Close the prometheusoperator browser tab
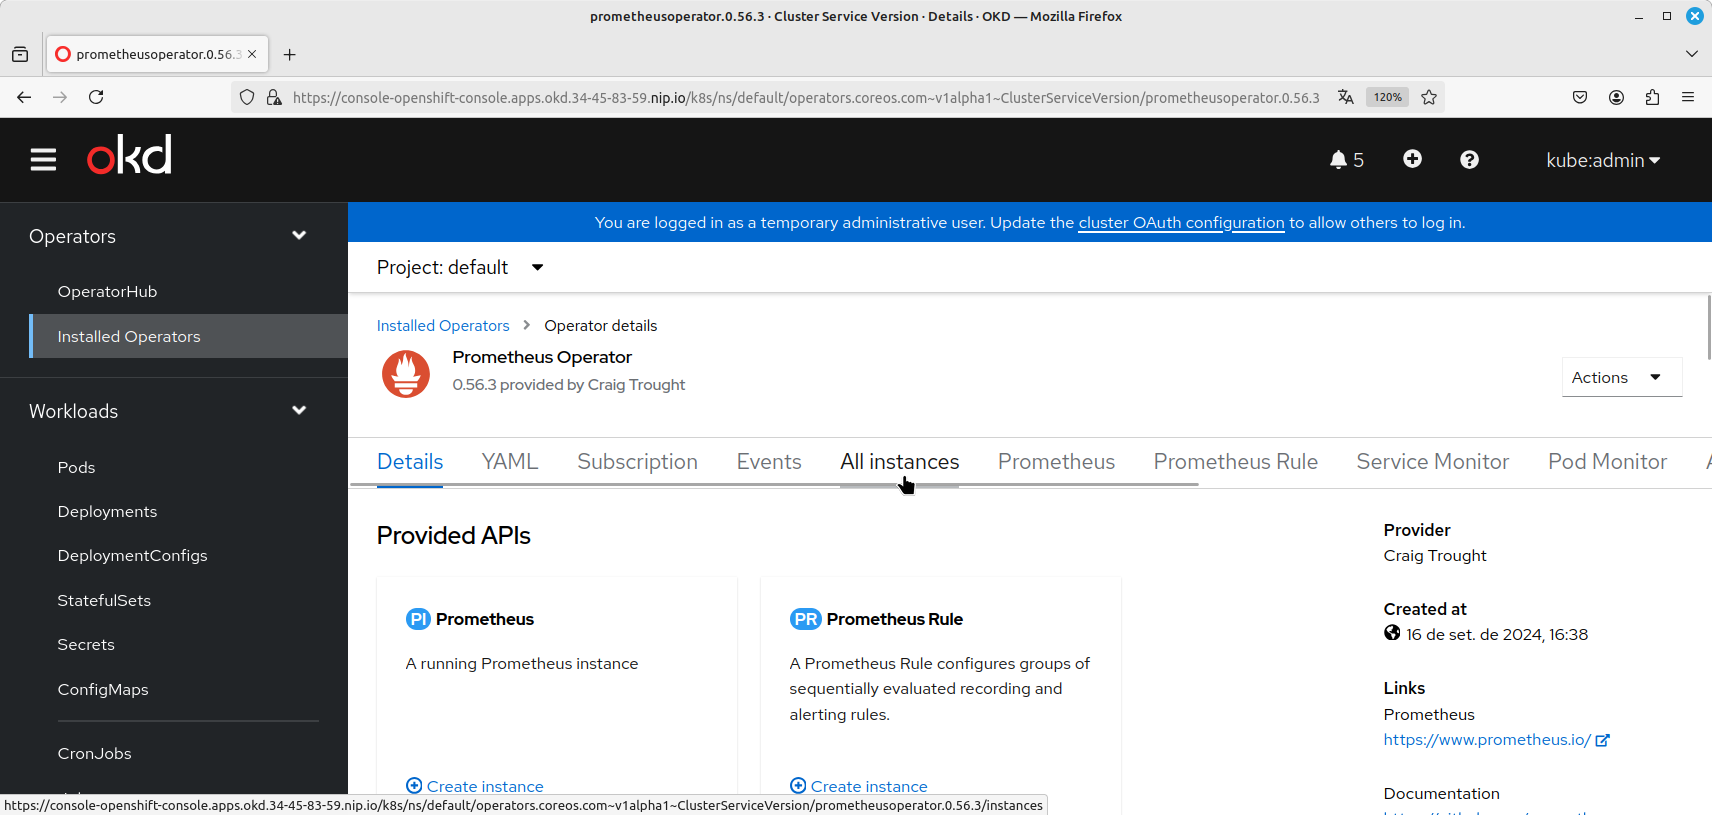Screen dimensions: 1712x815 pyautogui.click(x=252, y=54)
